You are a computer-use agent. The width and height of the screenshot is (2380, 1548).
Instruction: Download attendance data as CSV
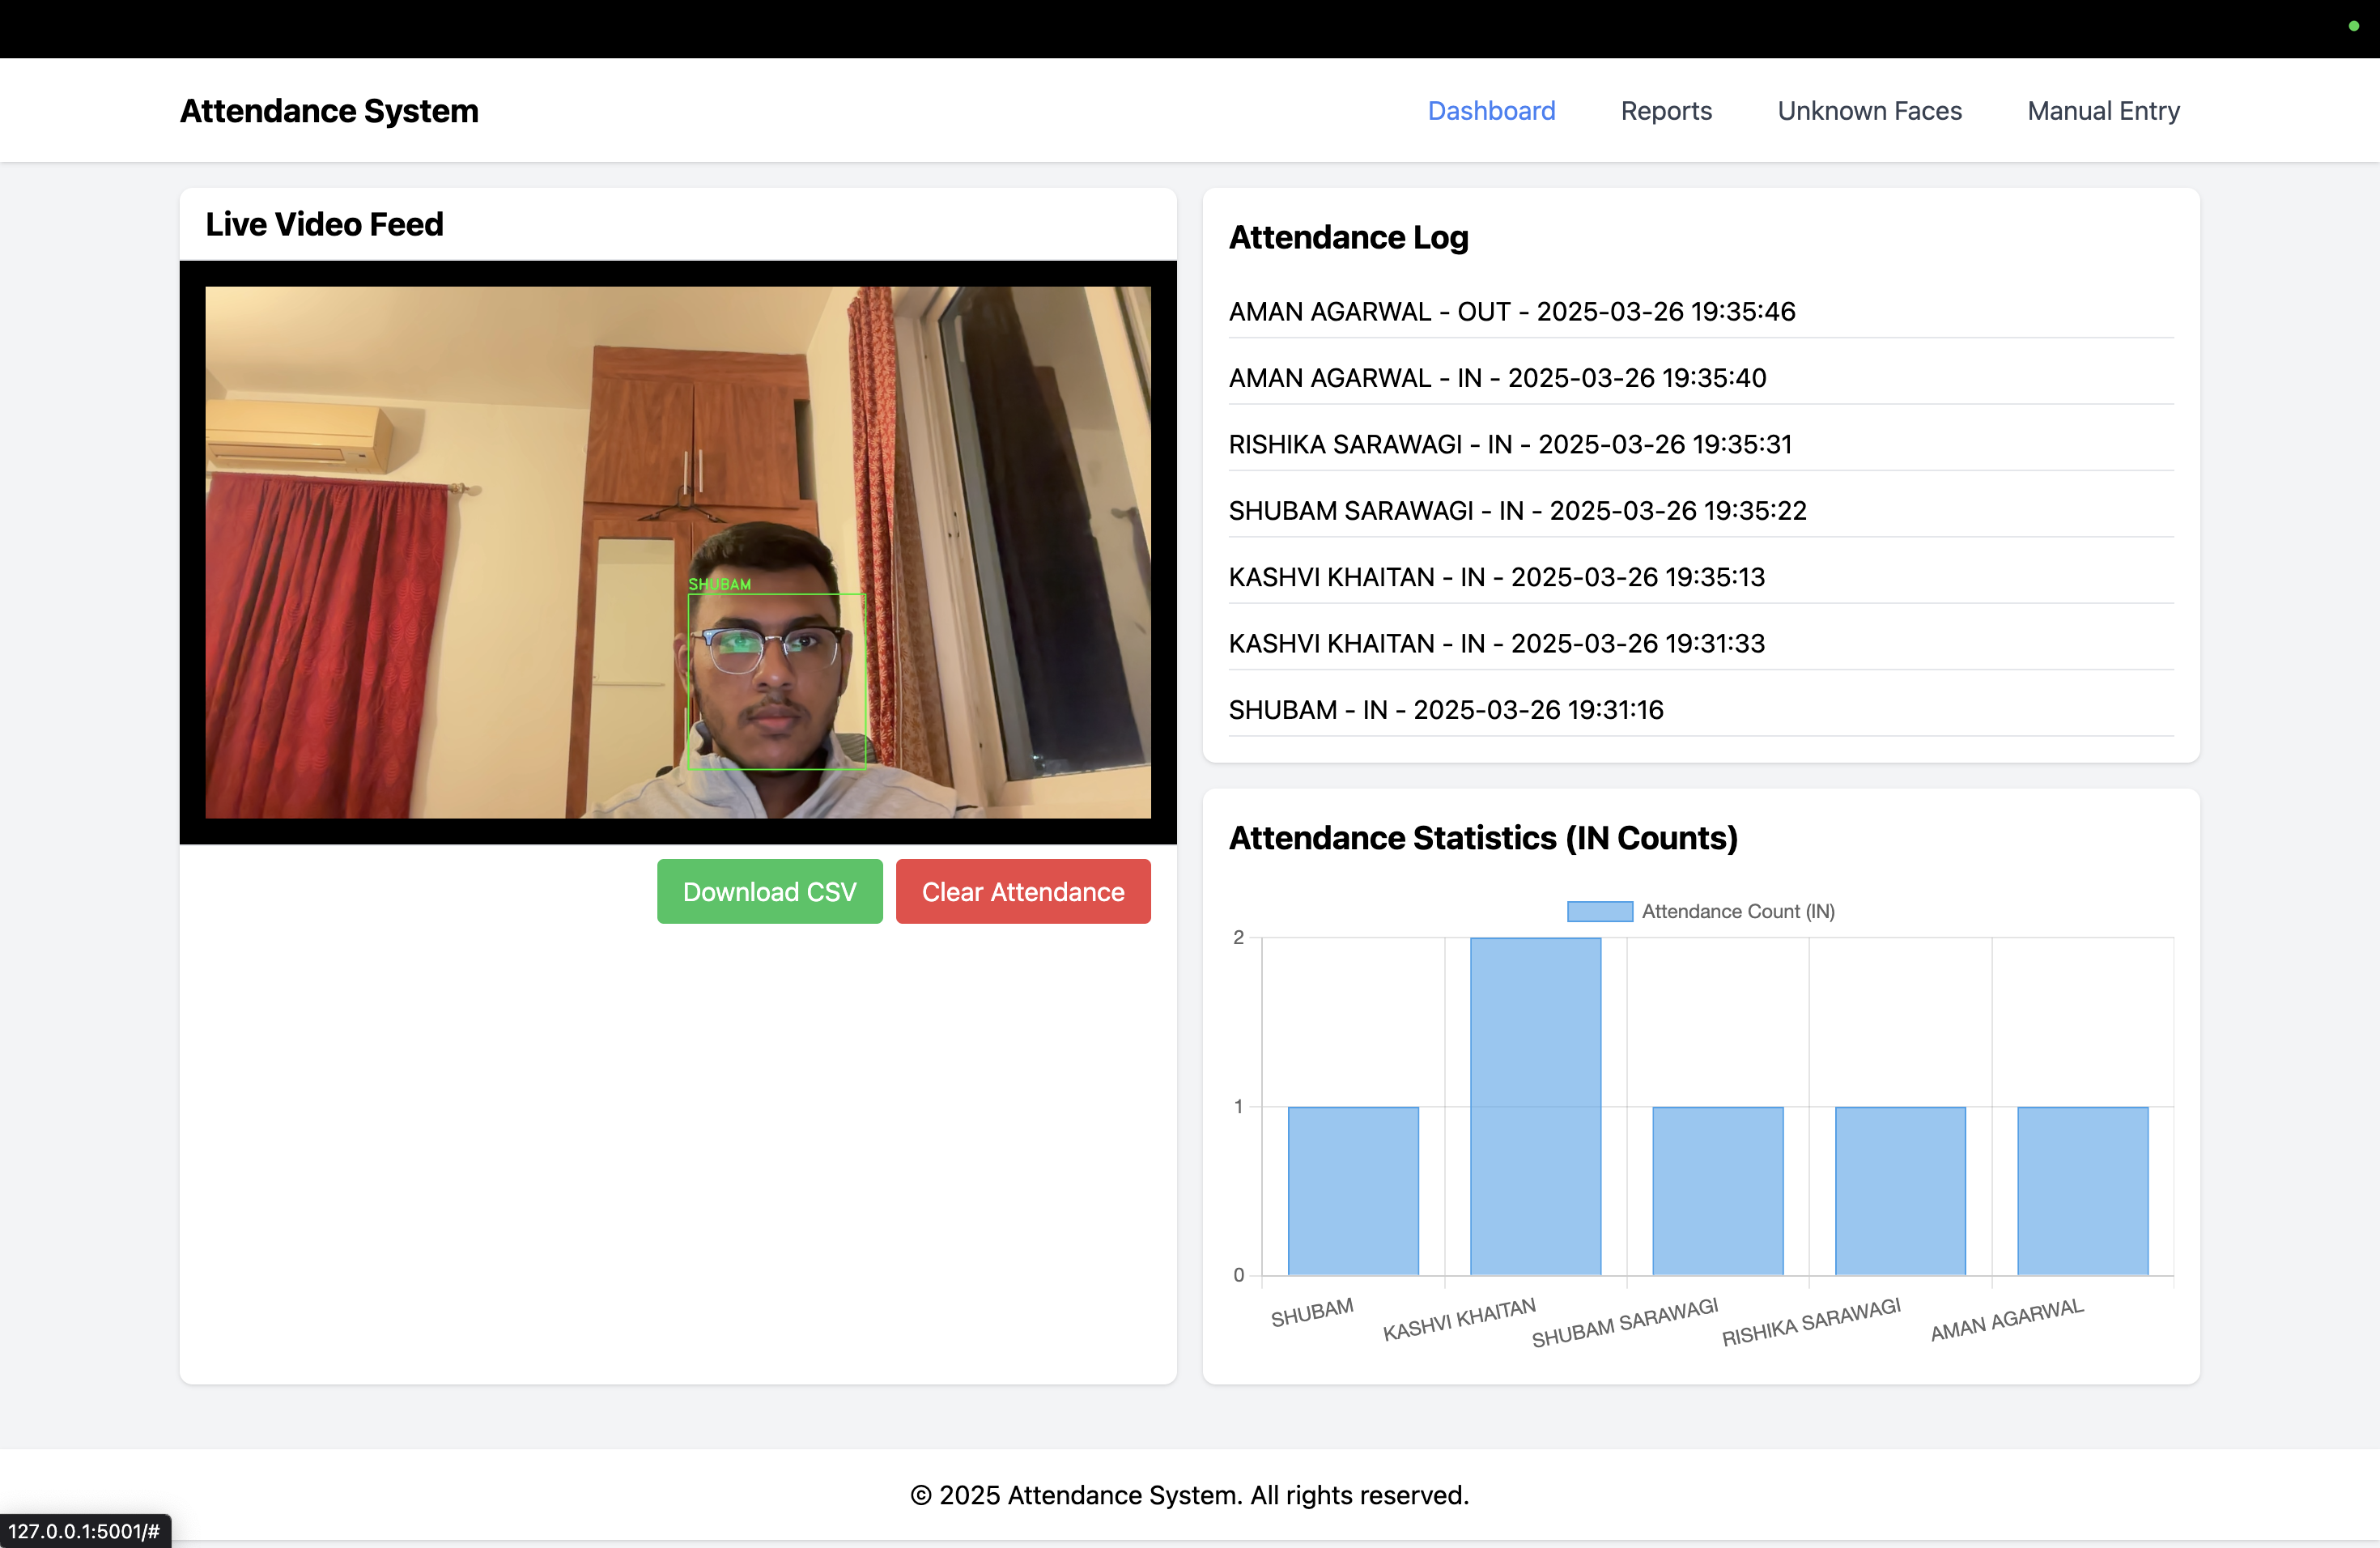tap(769, 891)
